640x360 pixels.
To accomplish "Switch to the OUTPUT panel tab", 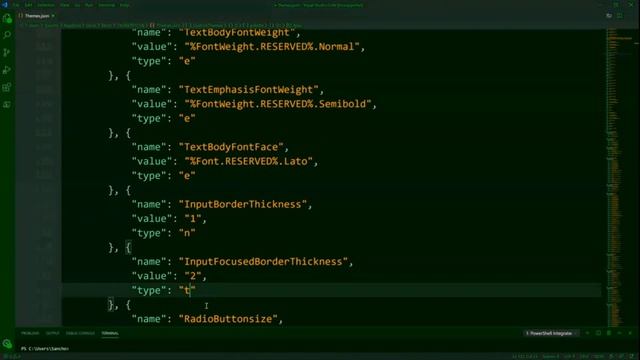I will [x=52, y=333].
